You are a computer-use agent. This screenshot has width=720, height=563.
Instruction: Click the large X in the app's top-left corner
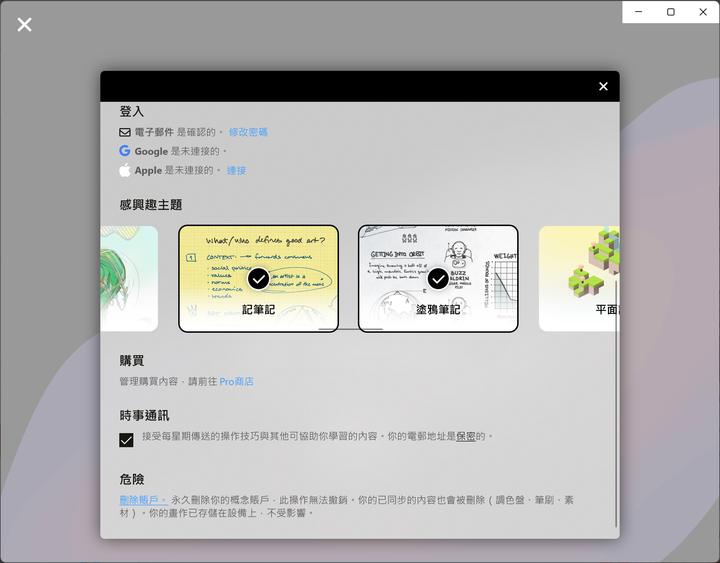[x=24, y=24]
